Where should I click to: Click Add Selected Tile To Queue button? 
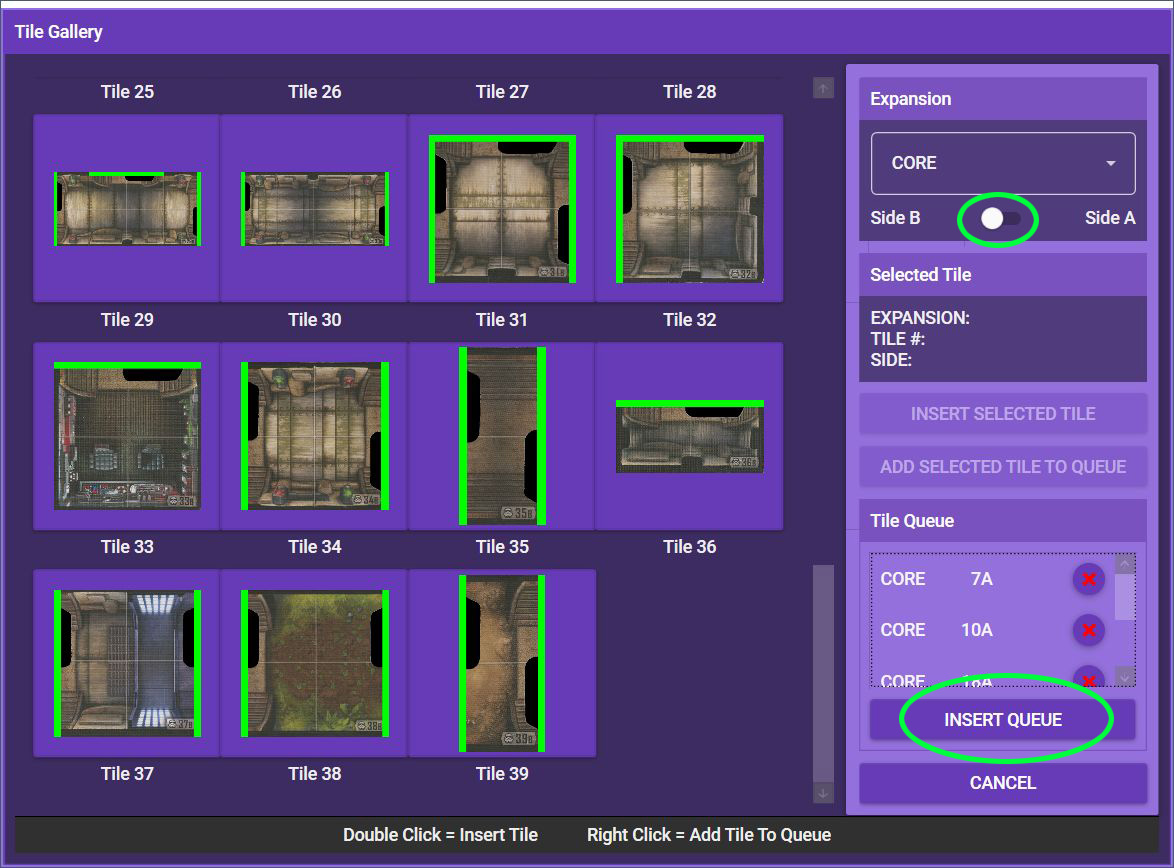tap(1003, 467)
